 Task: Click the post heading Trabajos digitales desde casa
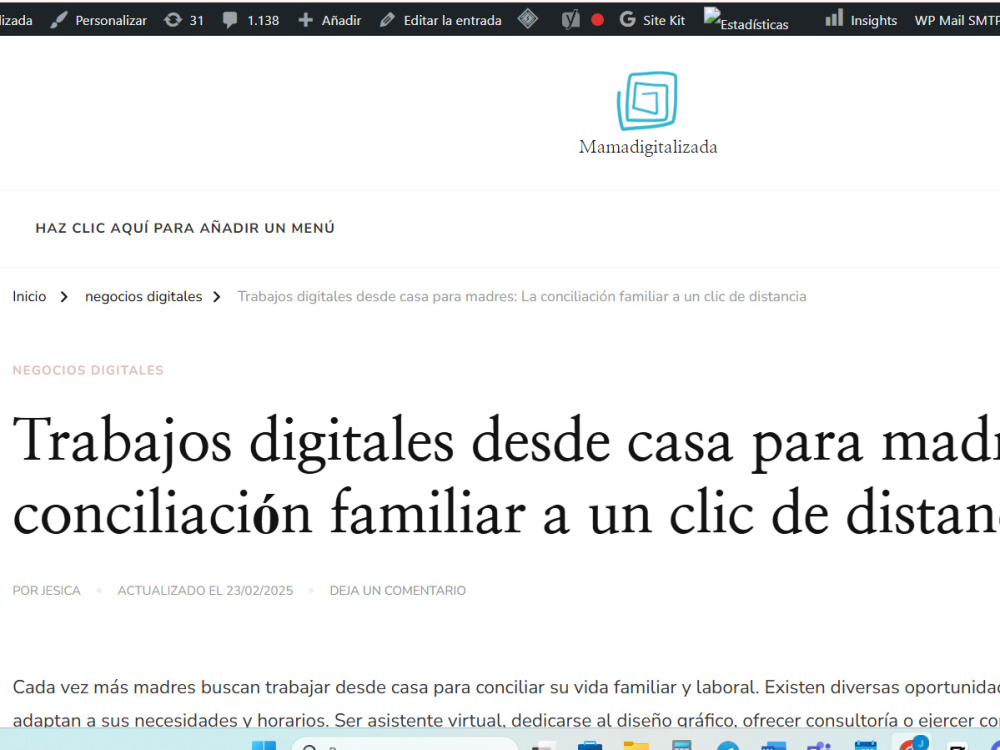(x=506, y=476)
